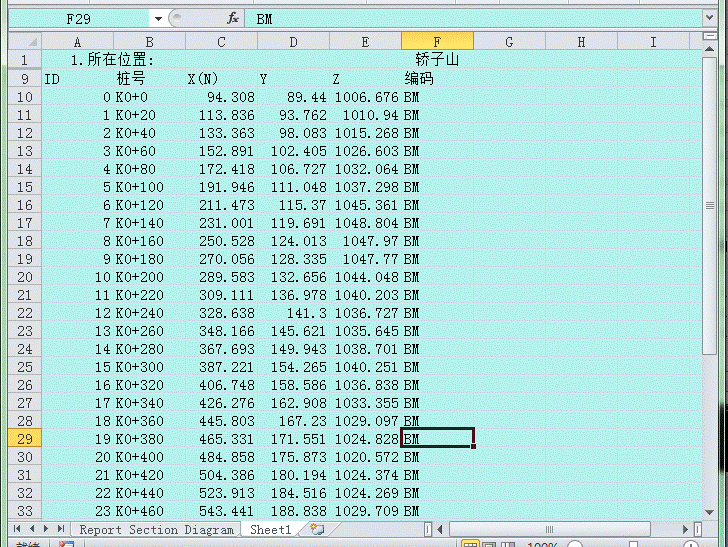Switch to Normal view in status bar
This screenshot has width=728, height=547.
tap(468, 545)
